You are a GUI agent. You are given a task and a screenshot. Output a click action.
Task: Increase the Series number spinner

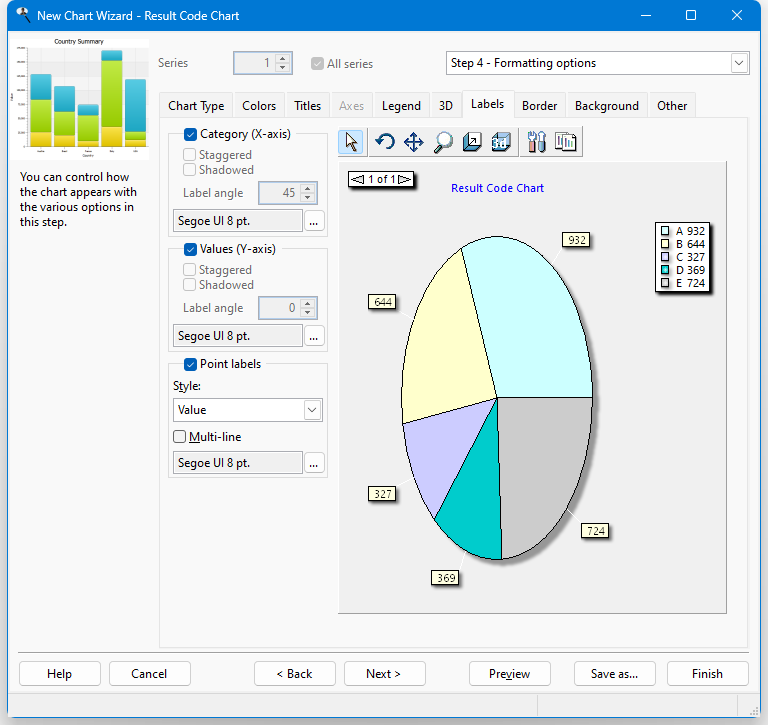pos(283,59)
